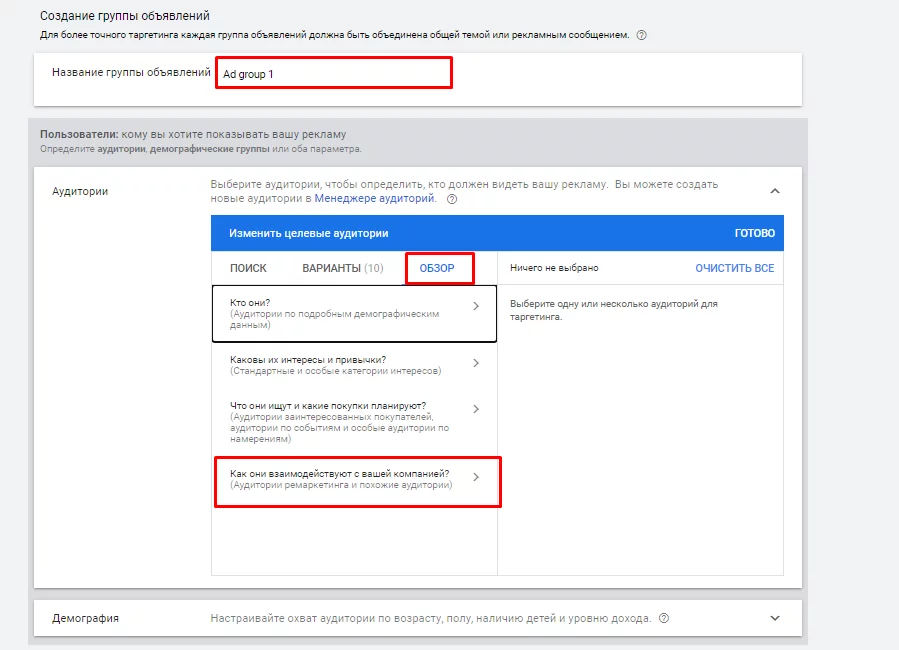The image size is (899, 650).
Task: Click help icon beside Менеджере аудиторий text
Action: click(452, 199)
